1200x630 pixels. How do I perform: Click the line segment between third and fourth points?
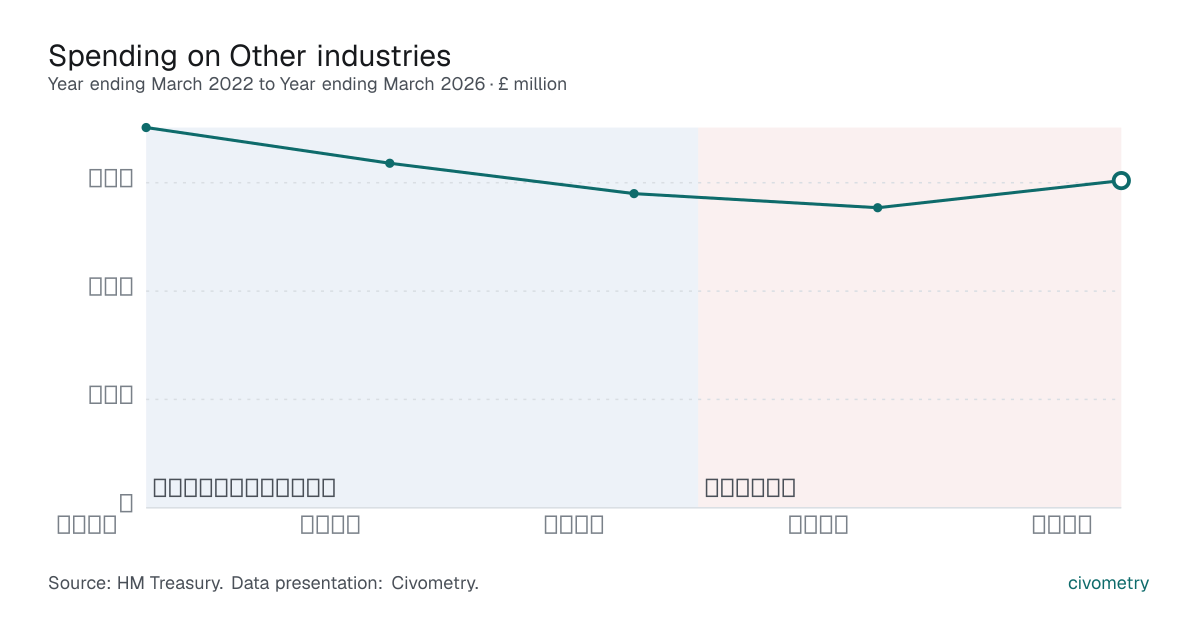click(756, 200)
